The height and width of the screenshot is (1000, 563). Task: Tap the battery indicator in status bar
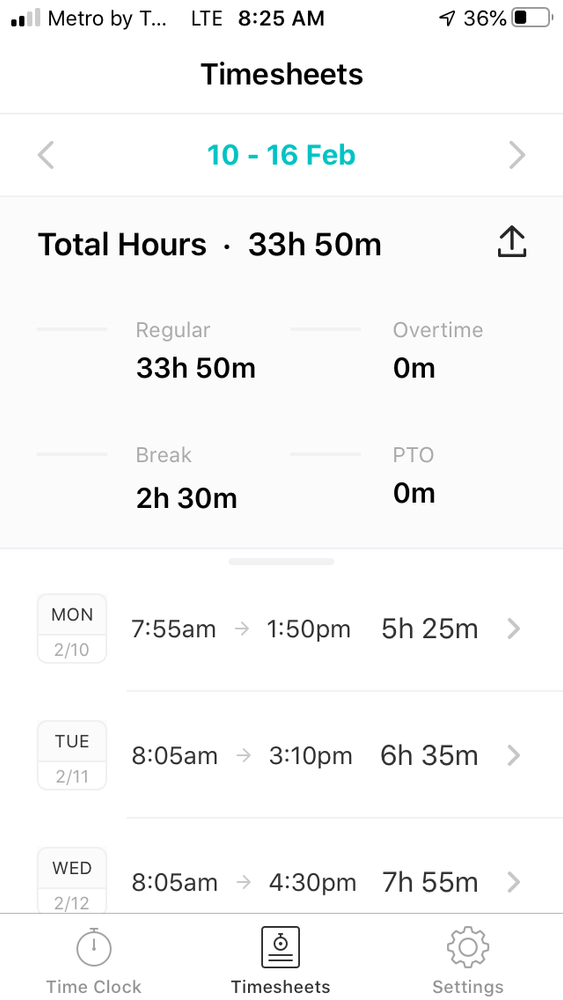[532, 18]
